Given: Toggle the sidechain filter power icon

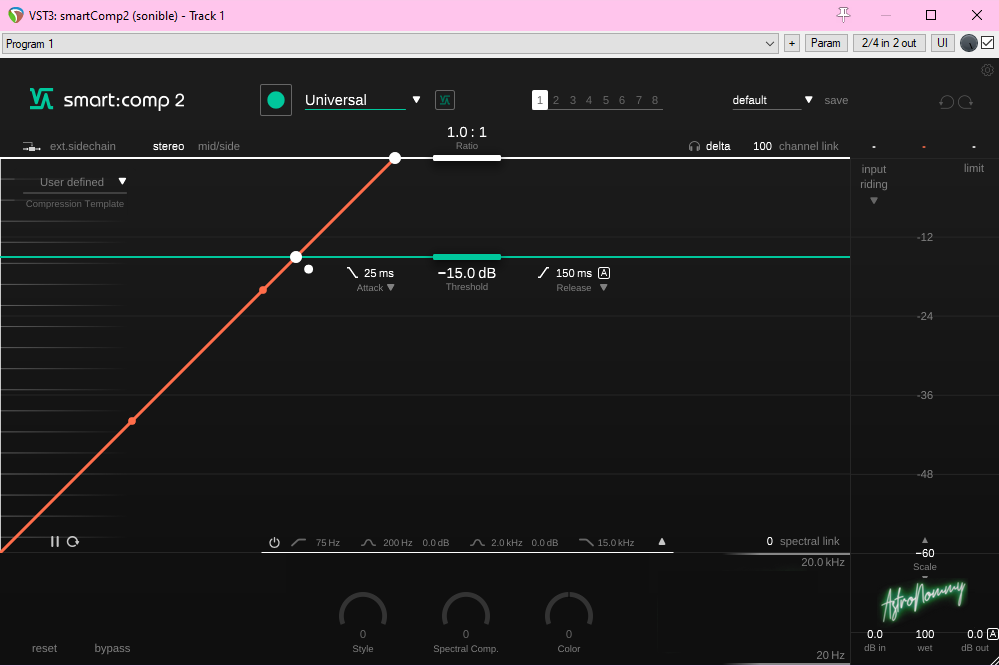Looking at the screenshot, I should point(274,543).
